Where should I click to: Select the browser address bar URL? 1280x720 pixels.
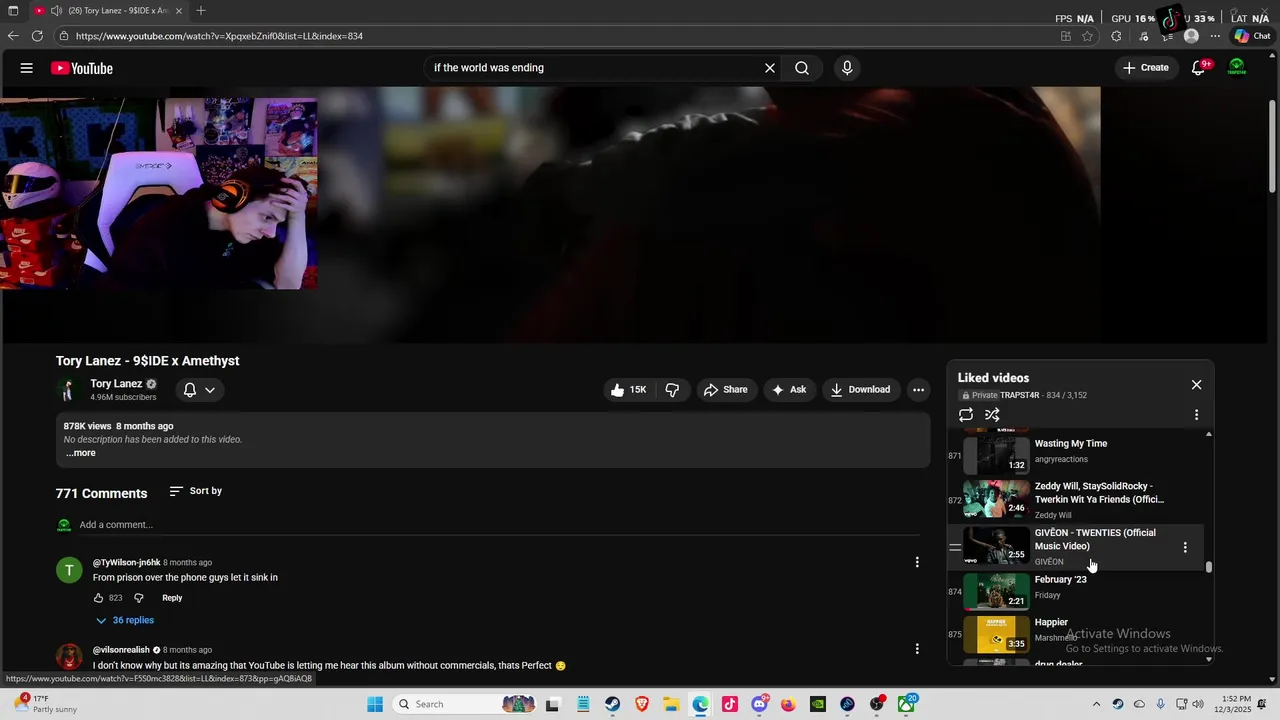(x=219, y=36)
